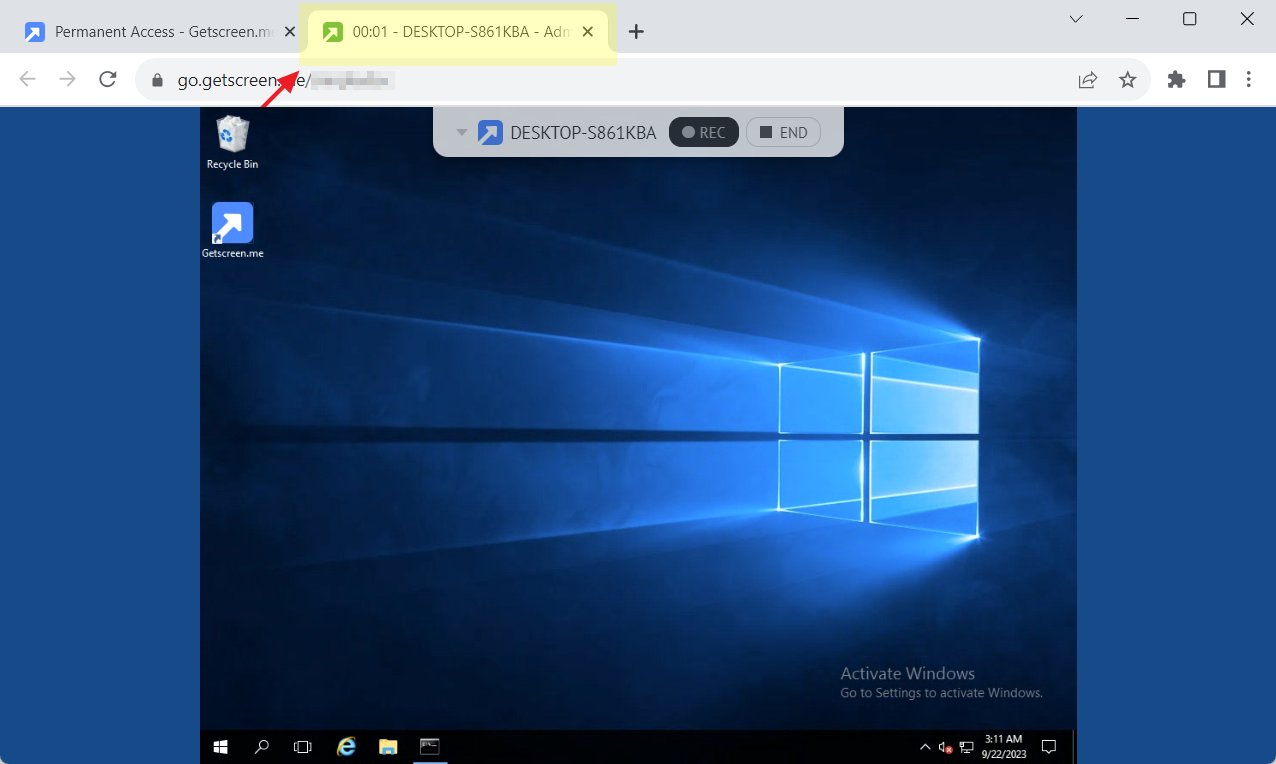The width and height of the screenshot is (1276, 764).
Task: Open Task View in the remote taskbar
Action: click(x=303, y=746)
